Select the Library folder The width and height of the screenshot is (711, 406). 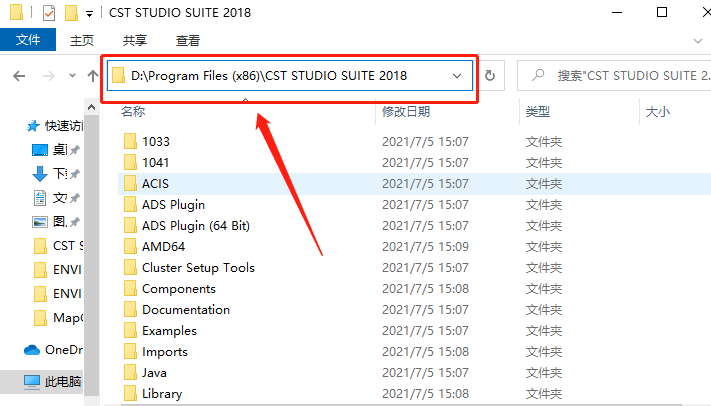pyautogui.click(x=162, y=394)
